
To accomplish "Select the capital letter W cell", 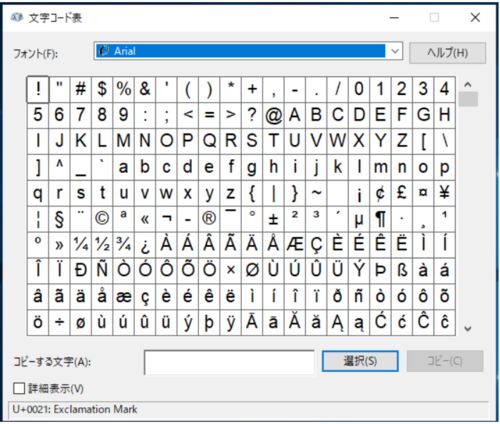I will click(338, 141).
